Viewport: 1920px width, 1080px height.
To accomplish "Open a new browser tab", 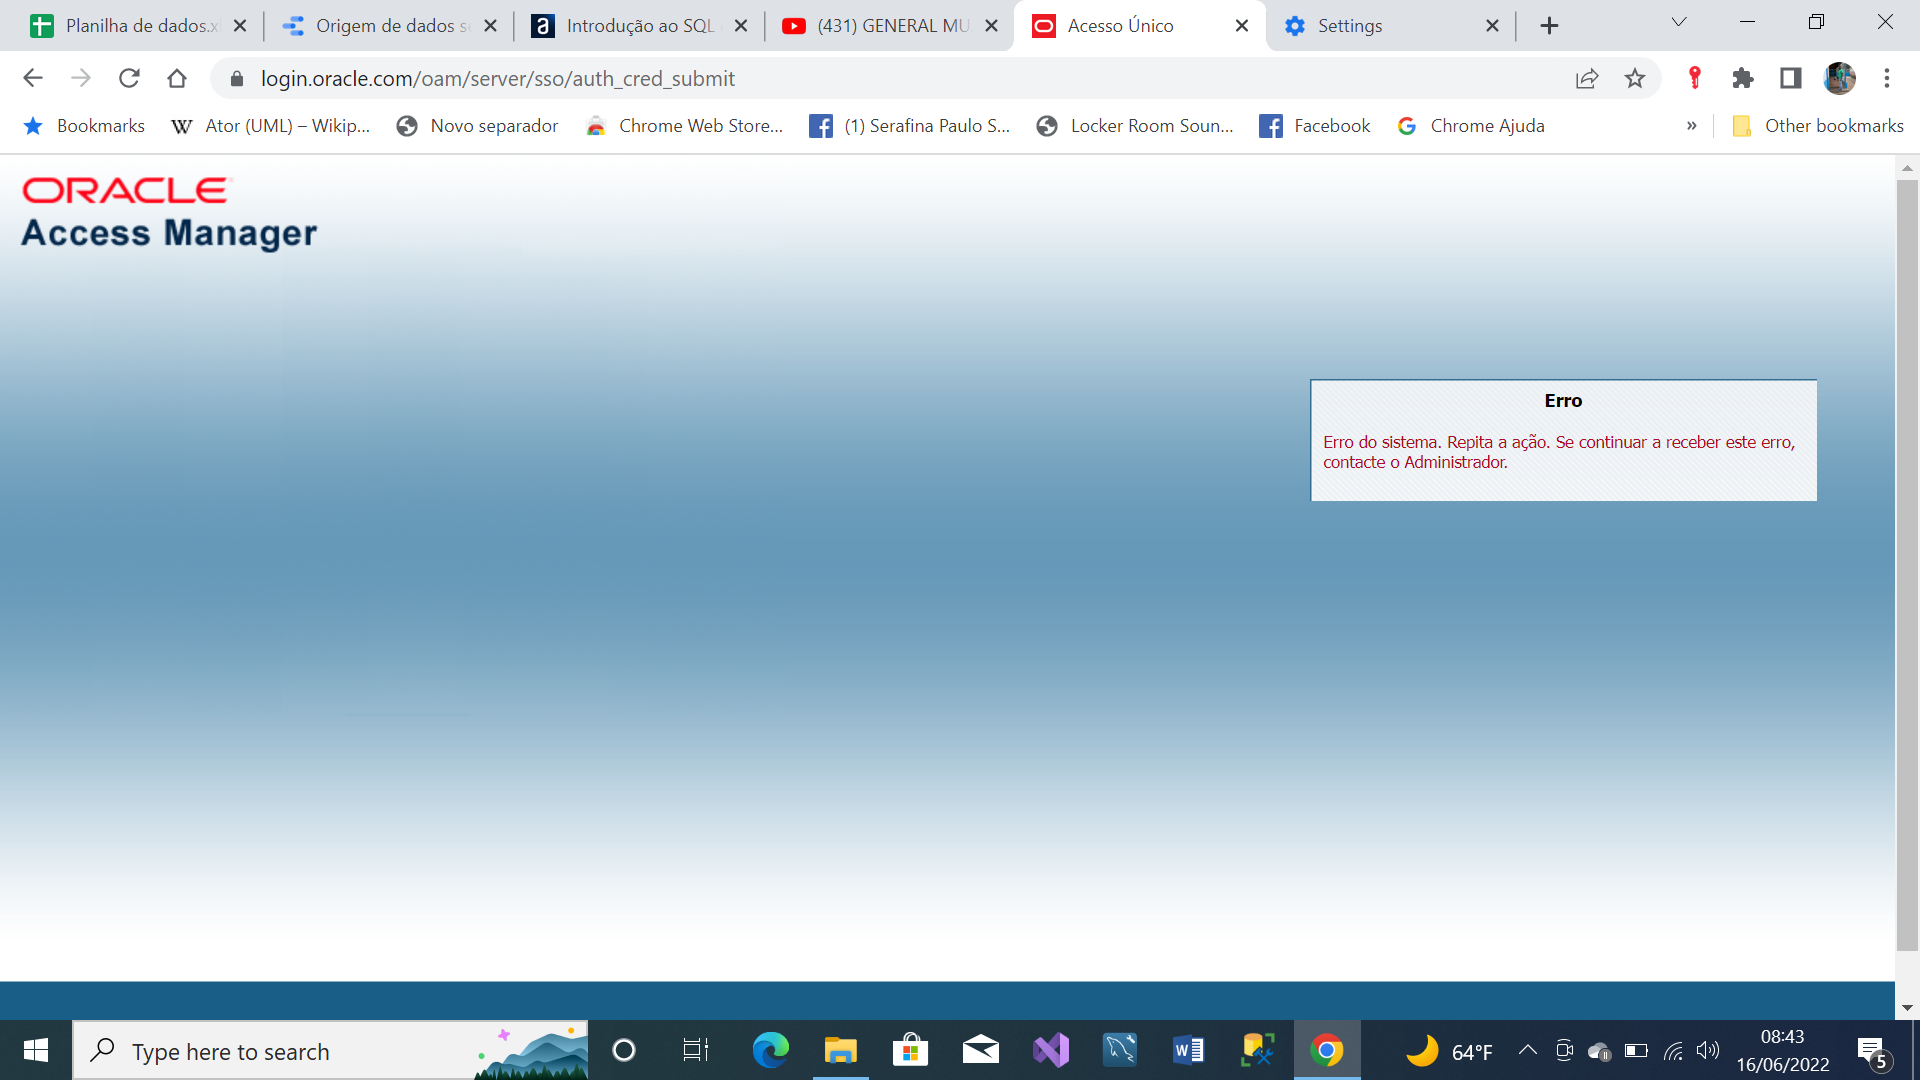I will click(1549, 26).
